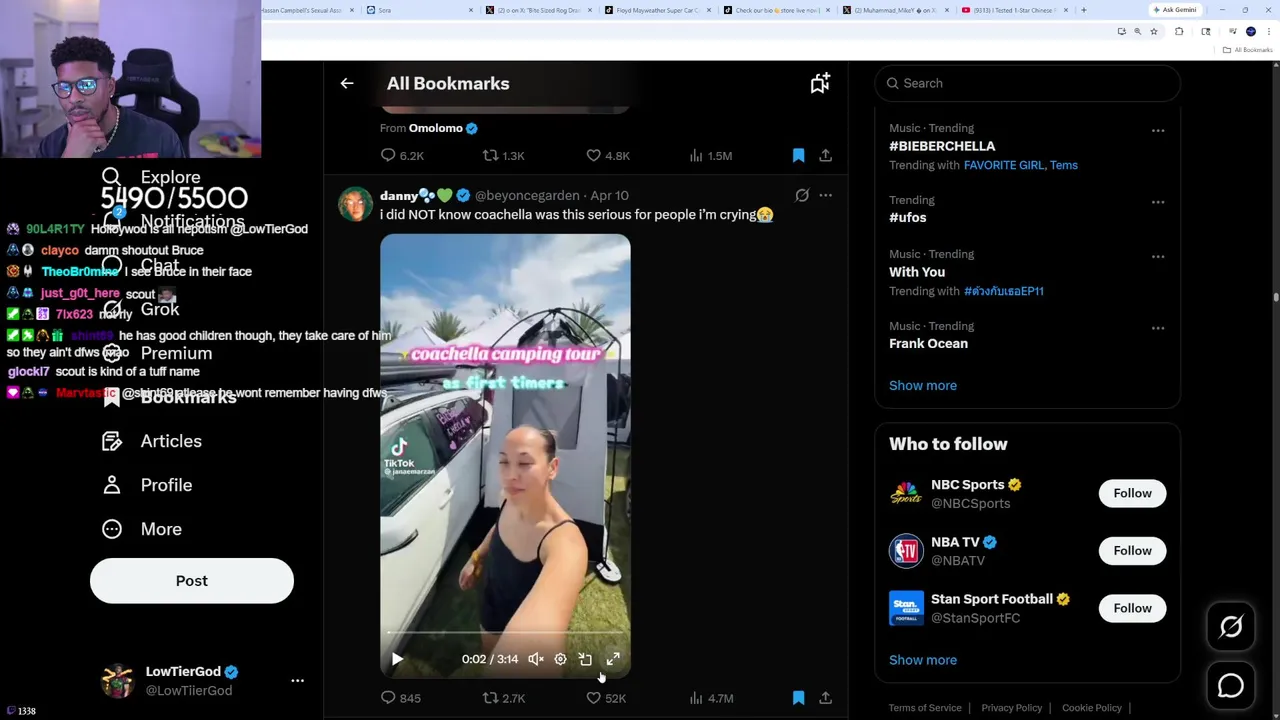
Task: Open Cookie Policy link
Action: (1092, 708)
